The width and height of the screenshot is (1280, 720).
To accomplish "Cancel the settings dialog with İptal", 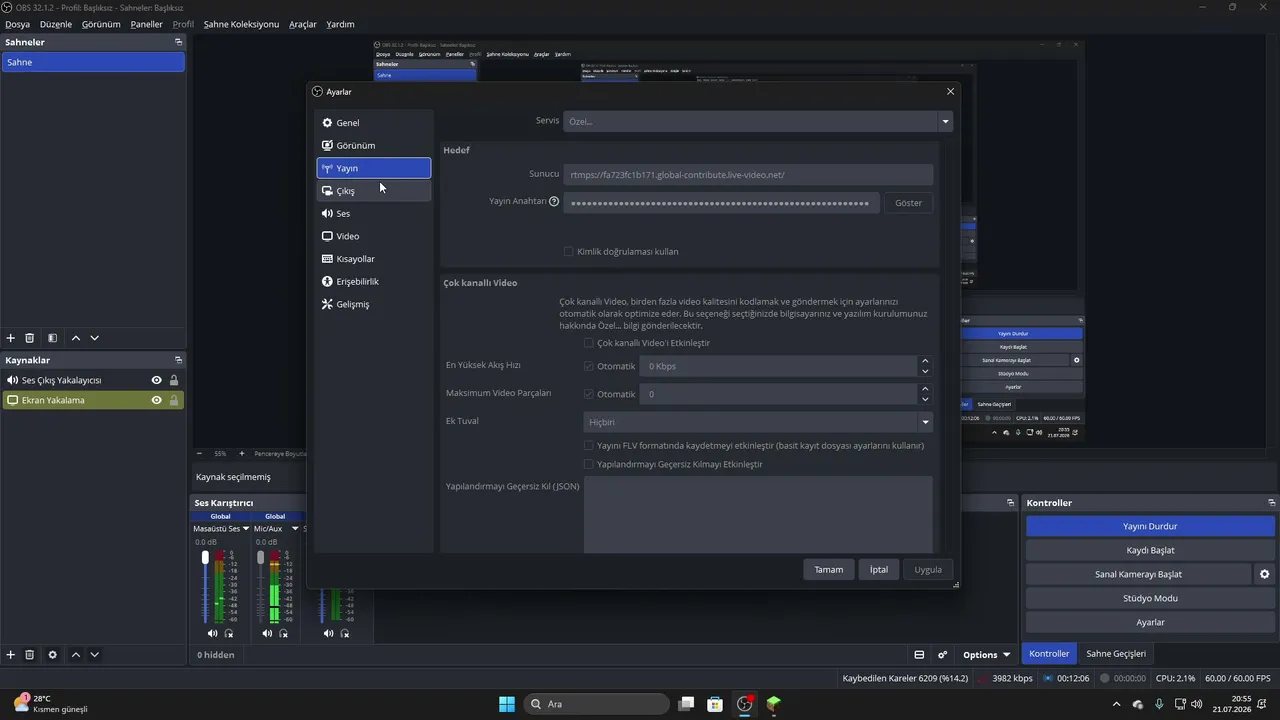I will (878, 570).
